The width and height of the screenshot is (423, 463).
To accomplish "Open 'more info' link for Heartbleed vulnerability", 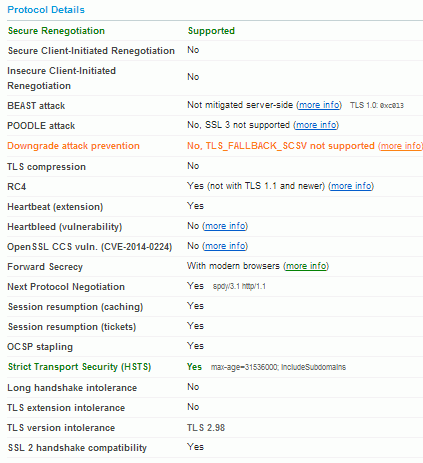I will (x=225, y=226).
